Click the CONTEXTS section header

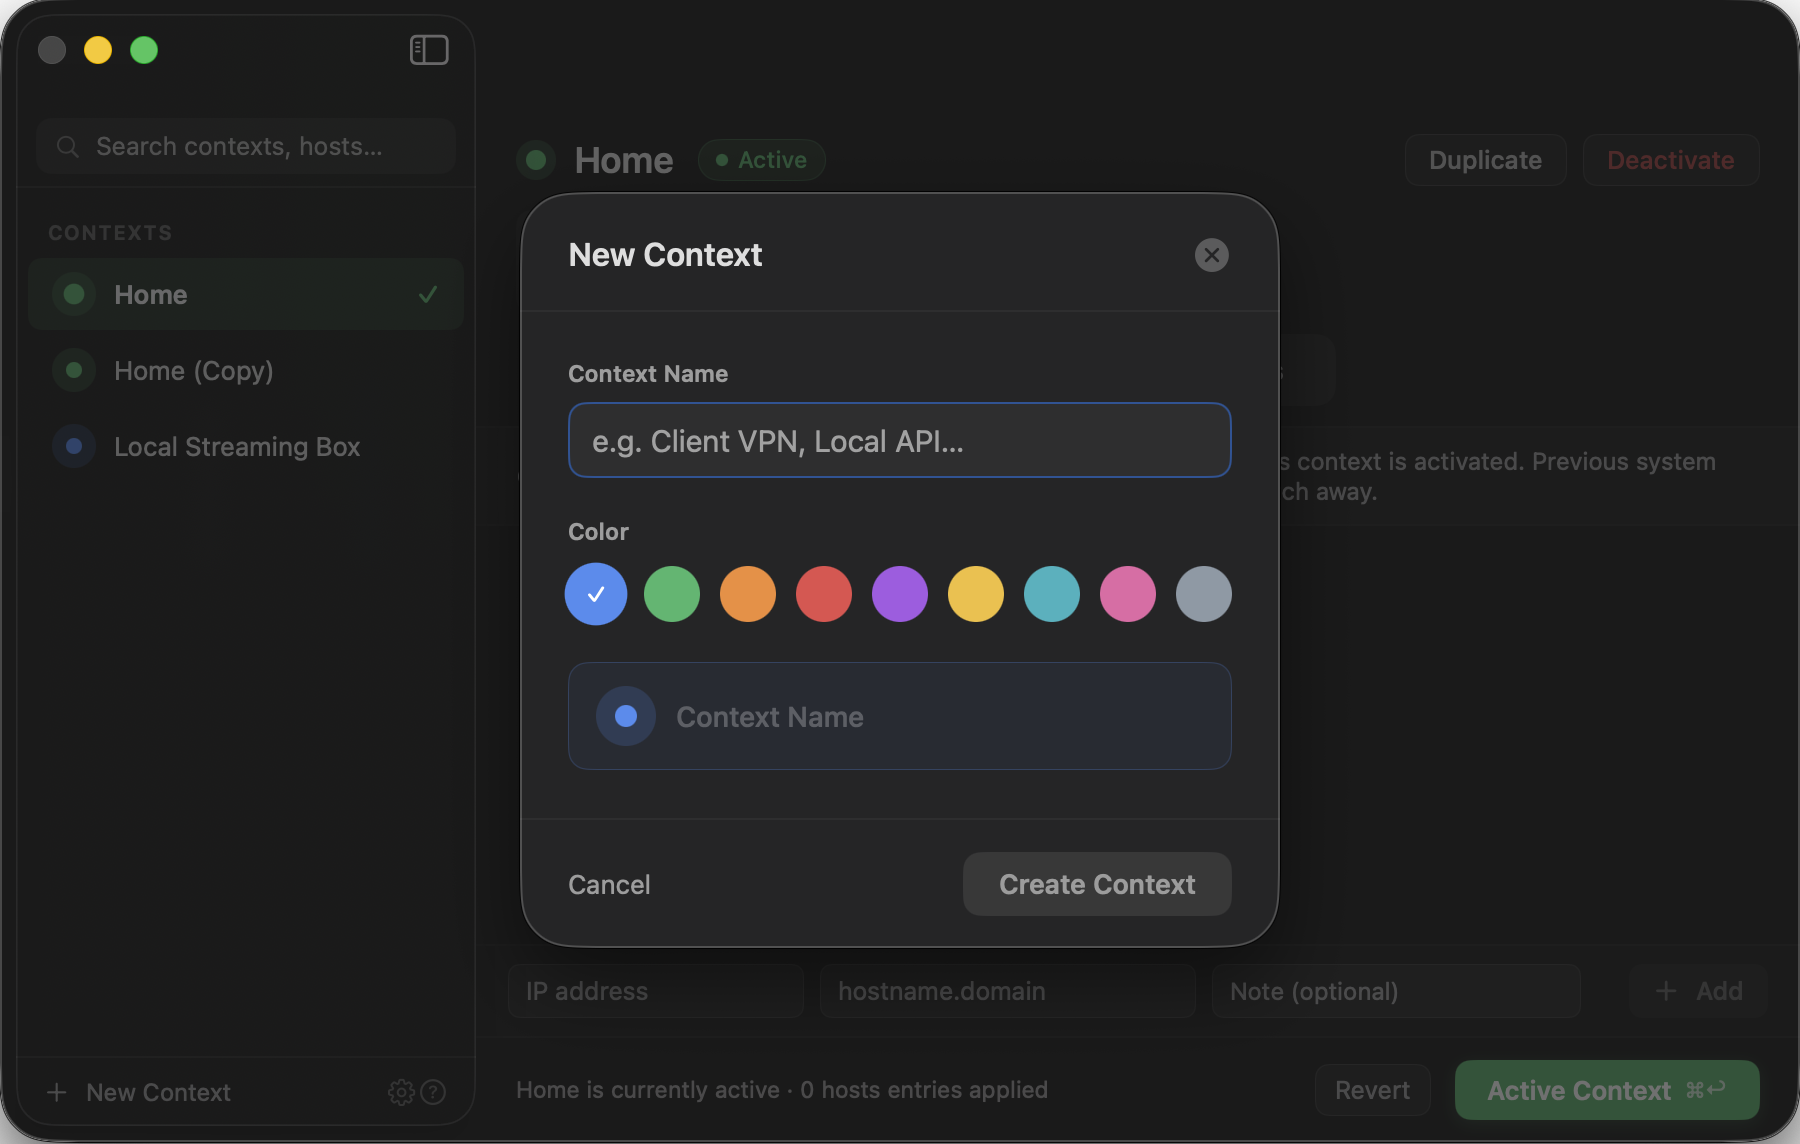pos(110,233)
